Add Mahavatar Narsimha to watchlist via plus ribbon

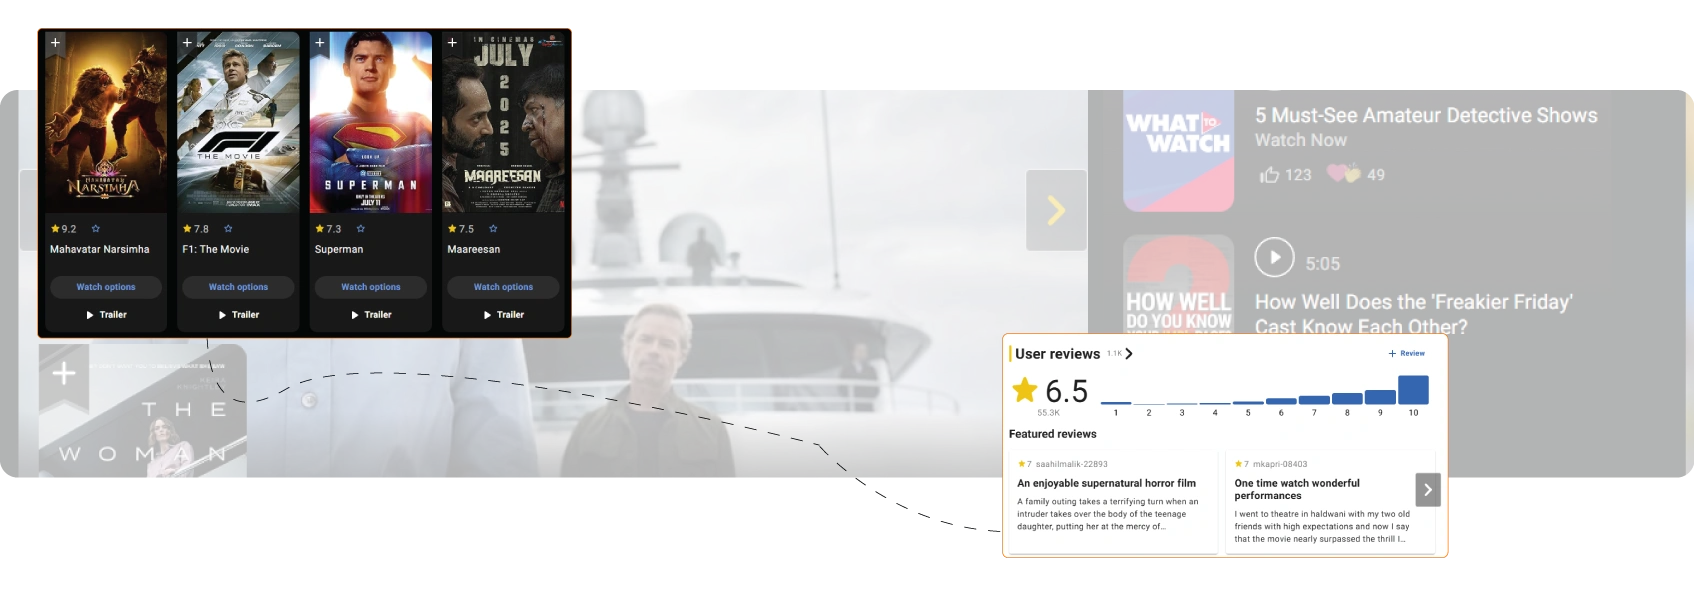click(x=56, y=43)
